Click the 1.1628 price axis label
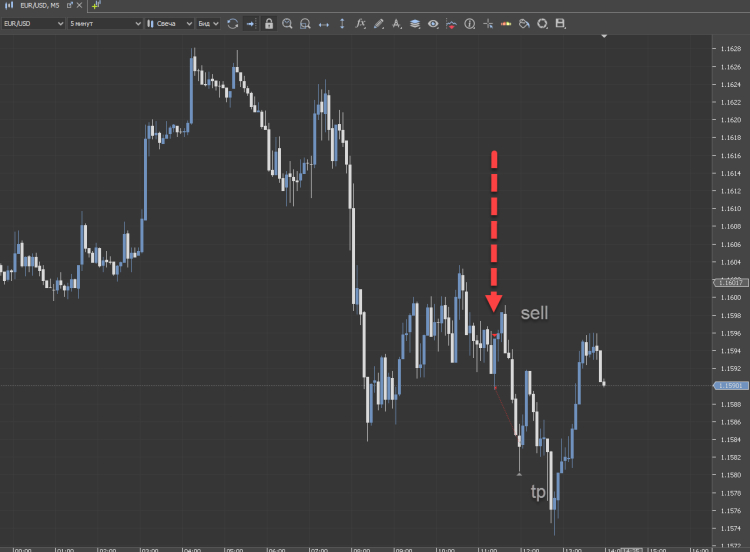The height and width of the screenshot is (552, 750). [x=730, y=49]
